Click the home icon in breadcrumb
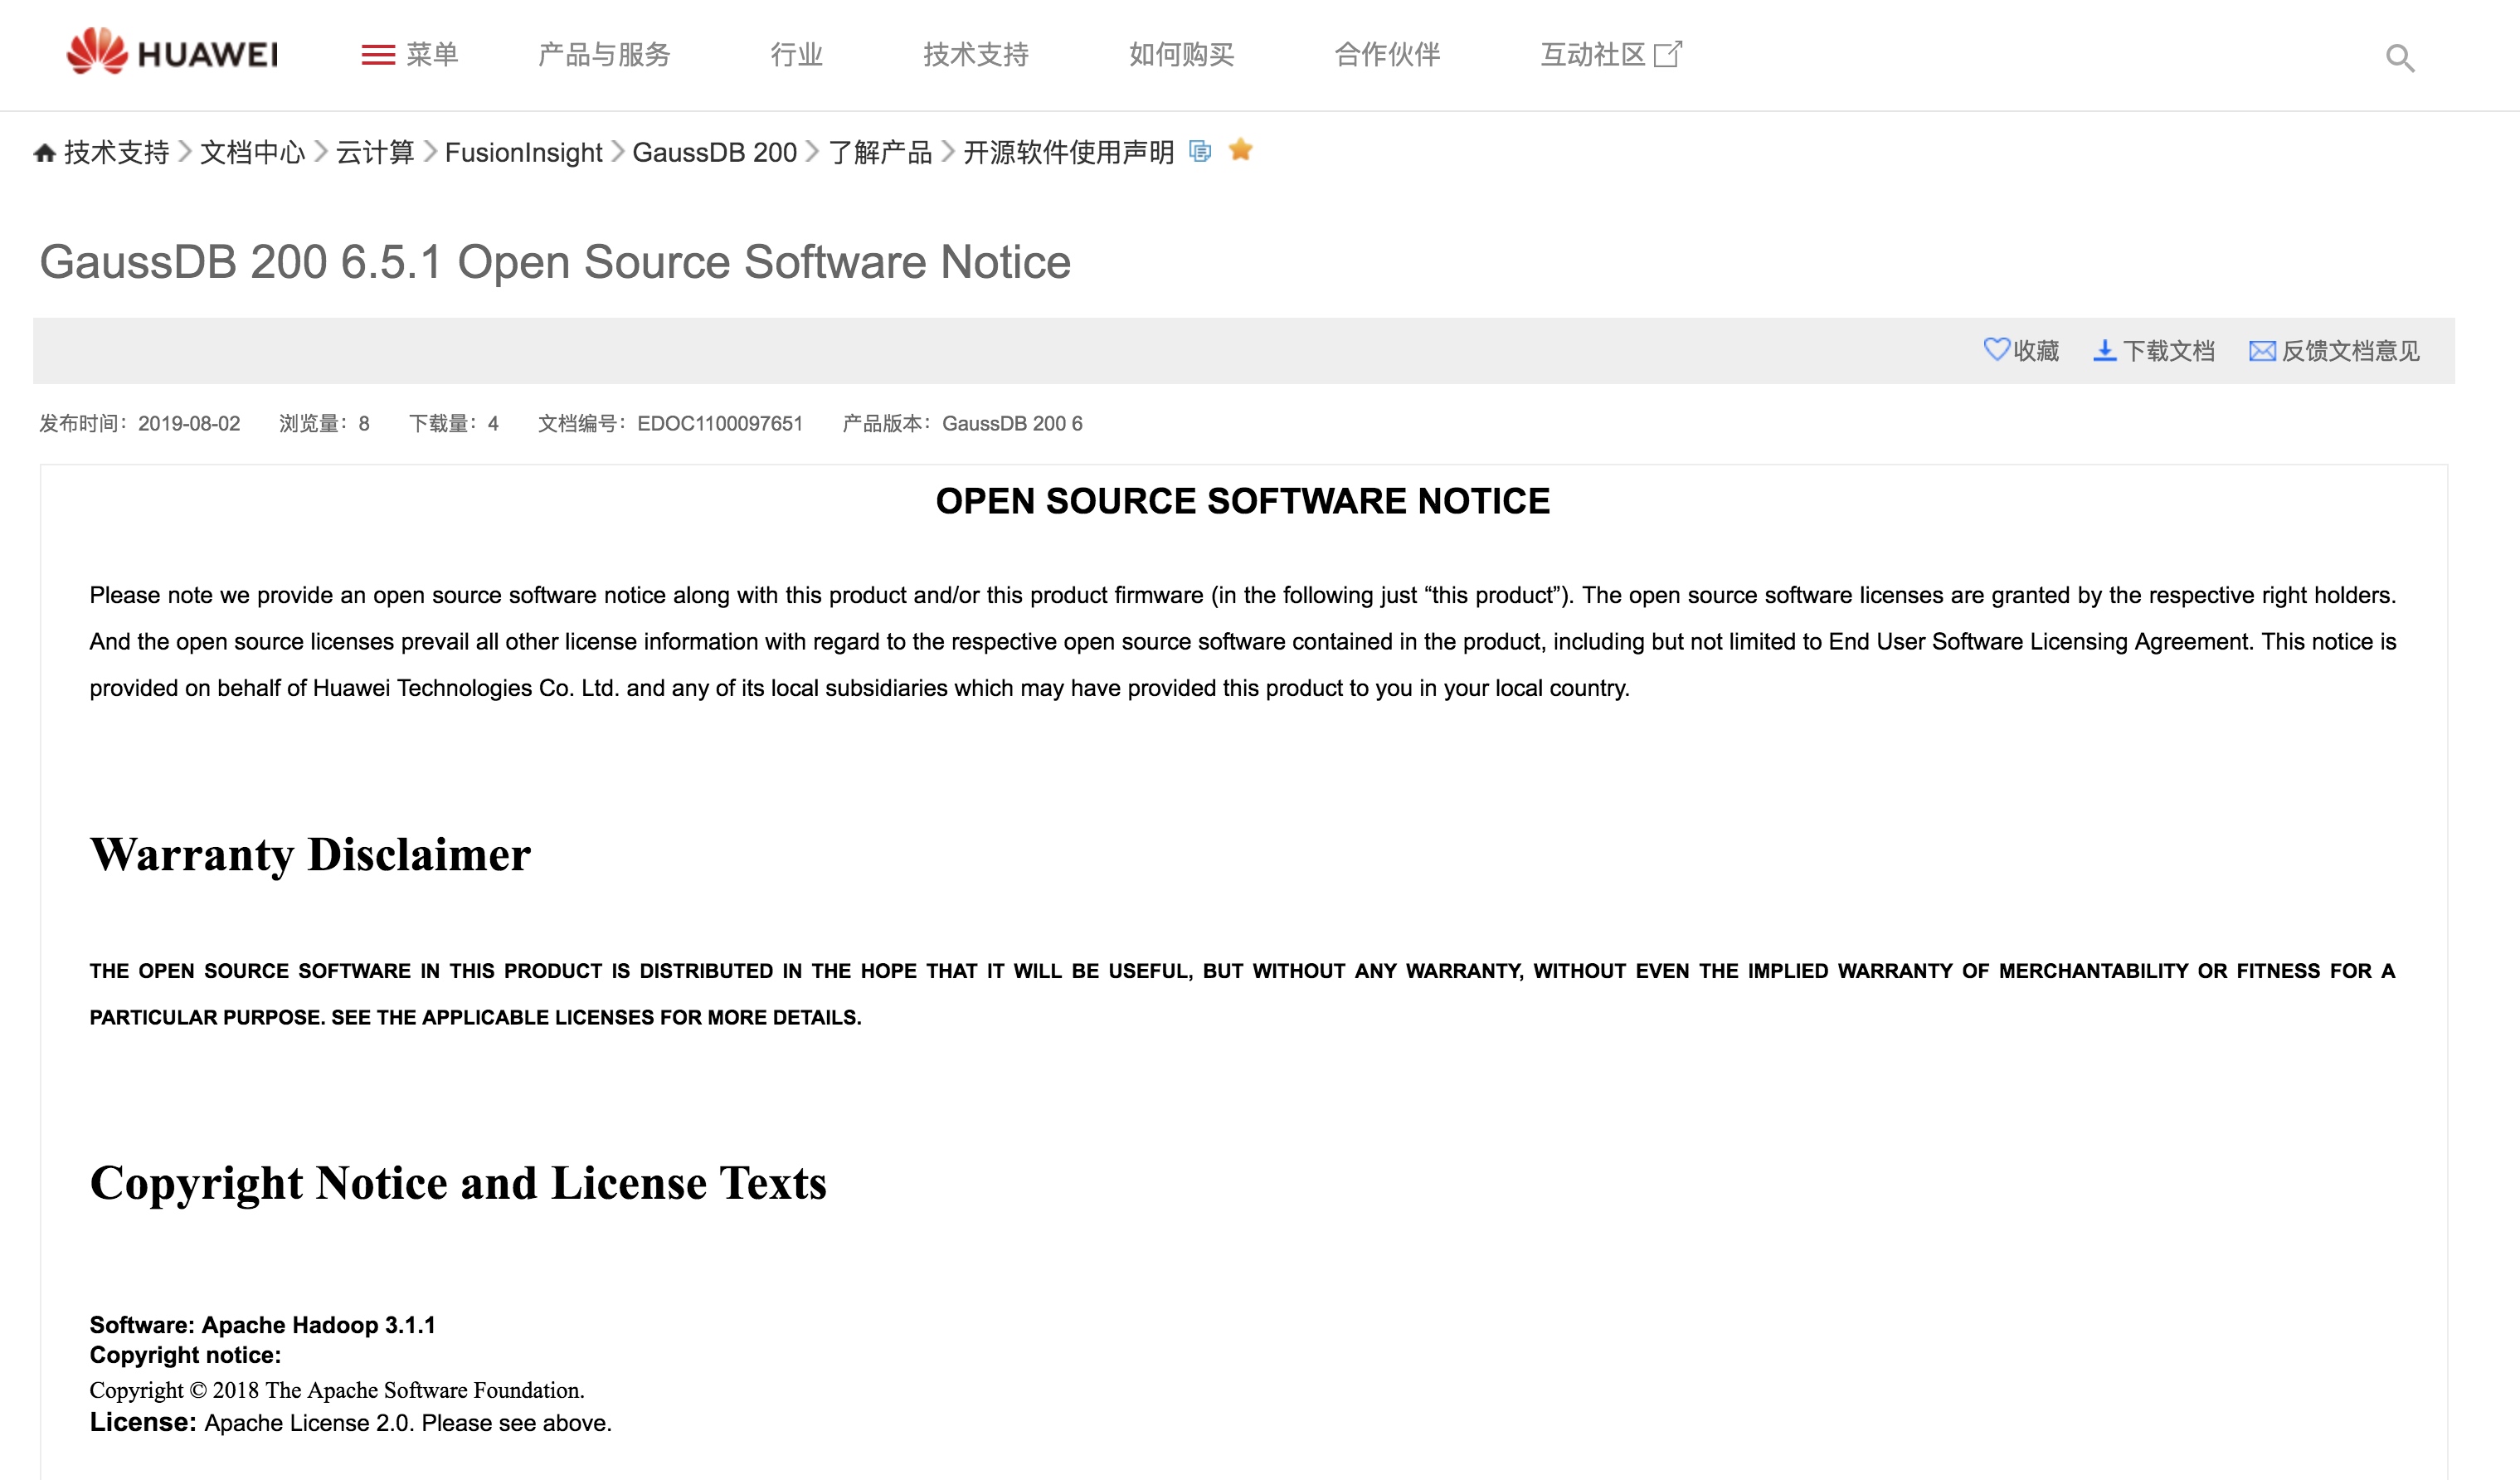 point(44,153)
